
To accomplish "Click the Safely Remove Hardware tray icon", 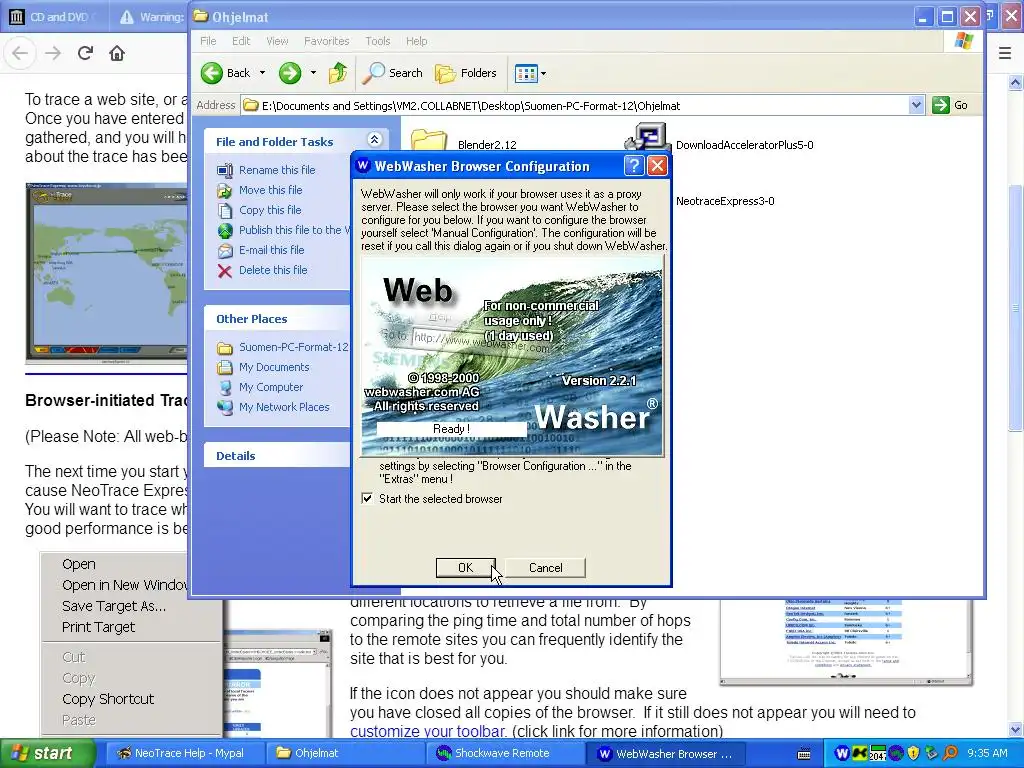I will point(932,754).
